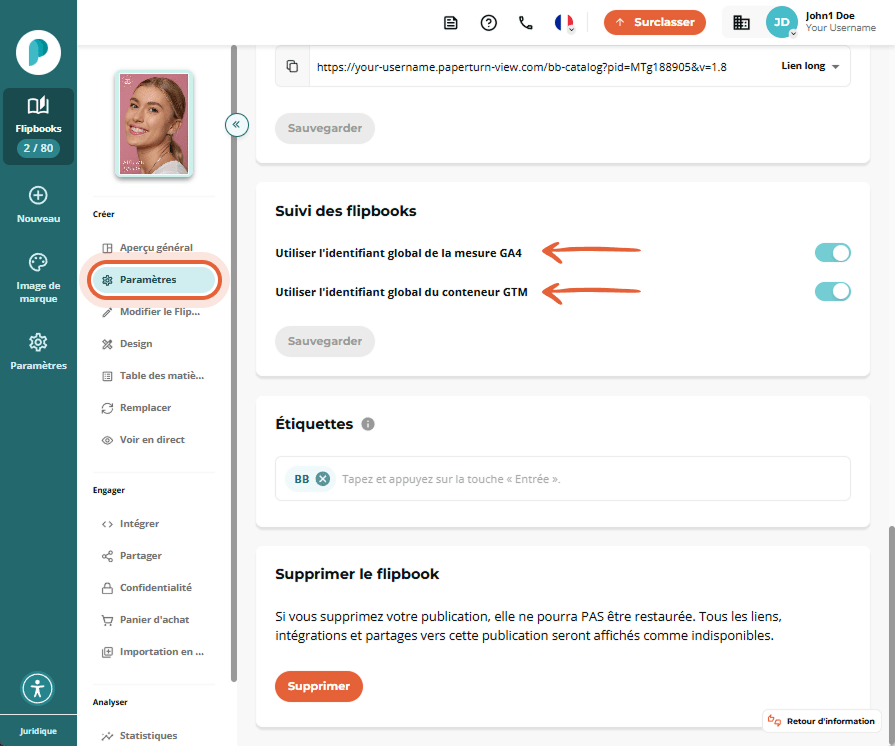Open the Juridique legal link
This screenshot has height=746, width=895.
click(x=38, y=731)
